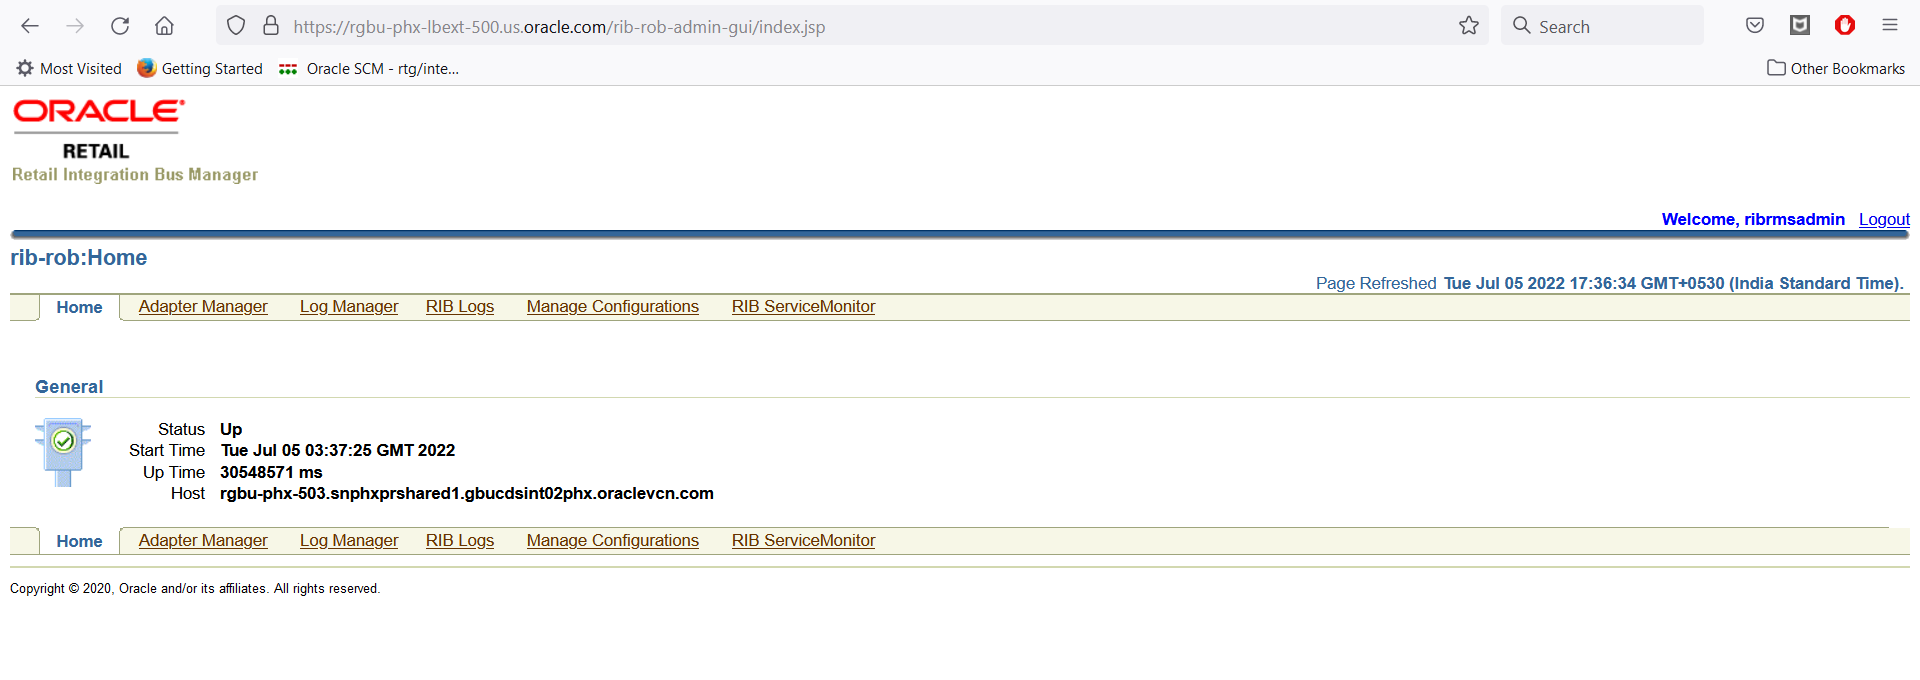Focus the browser Search box
This screenshot has width=1920, height=680.
pos(1602,26)
